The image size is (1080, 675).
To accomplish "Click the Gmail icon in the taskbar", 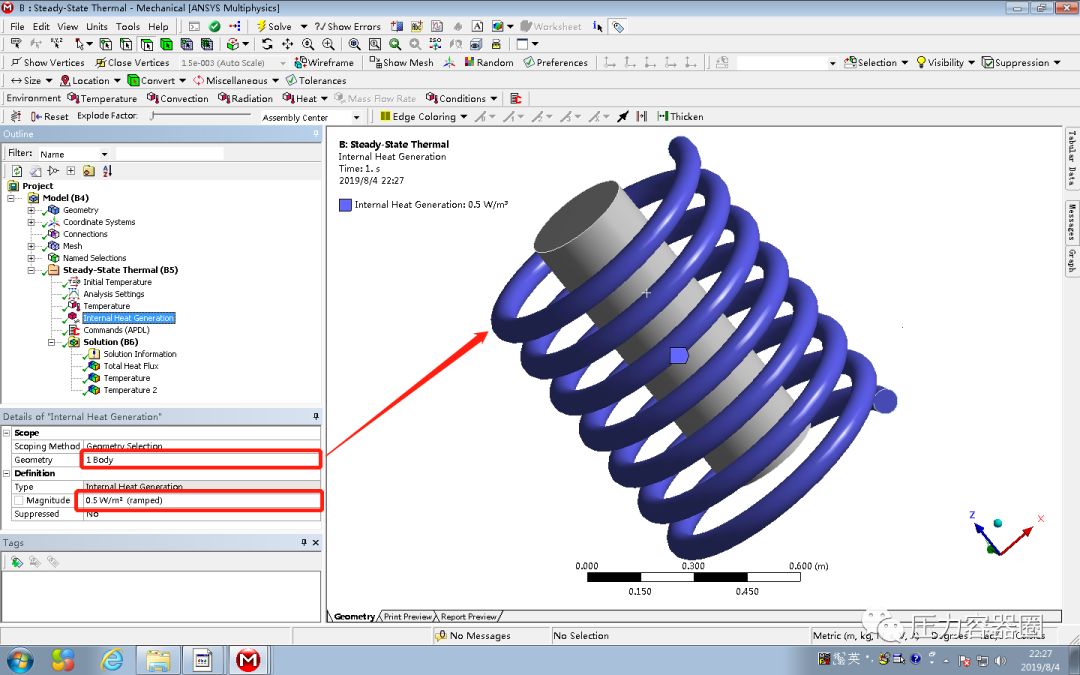I will 249,659.
